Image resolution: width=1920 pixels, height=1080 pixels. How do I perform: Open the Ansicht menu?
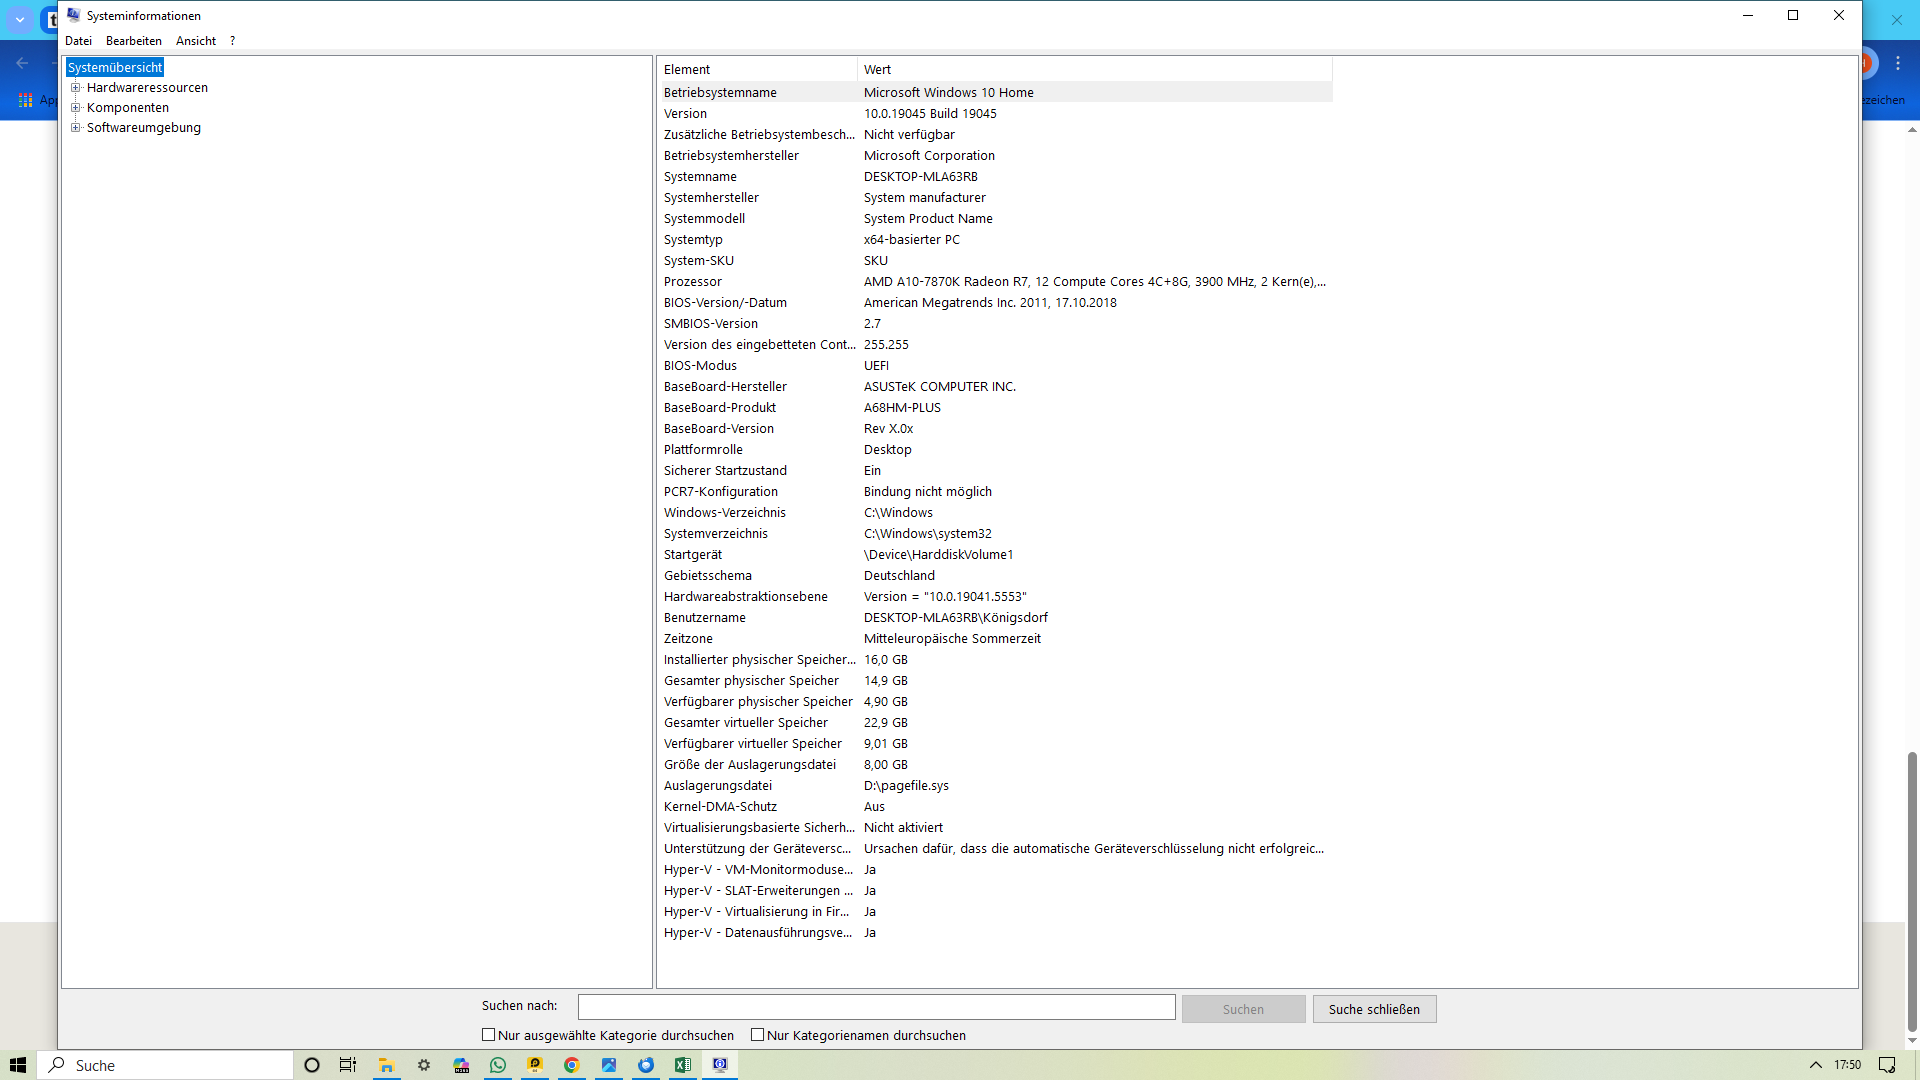coord(196,41)
